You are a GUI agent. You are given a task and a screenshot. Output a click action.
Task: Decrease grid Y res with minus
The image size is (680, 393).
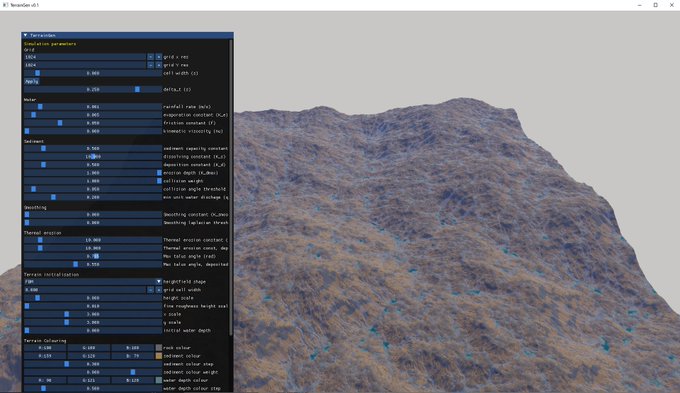coord(150,65)
